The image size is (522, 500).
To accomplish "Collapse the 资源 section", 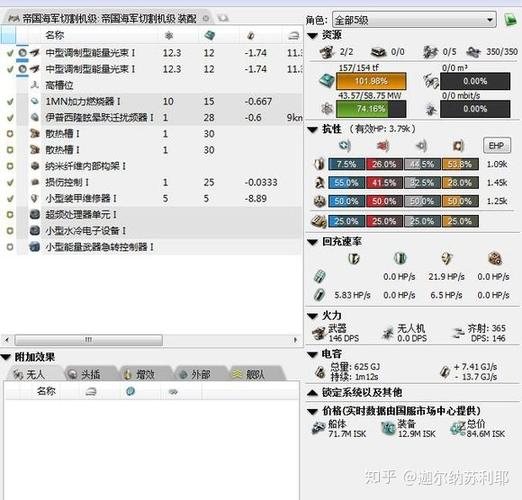I will (x=313, y=35).
